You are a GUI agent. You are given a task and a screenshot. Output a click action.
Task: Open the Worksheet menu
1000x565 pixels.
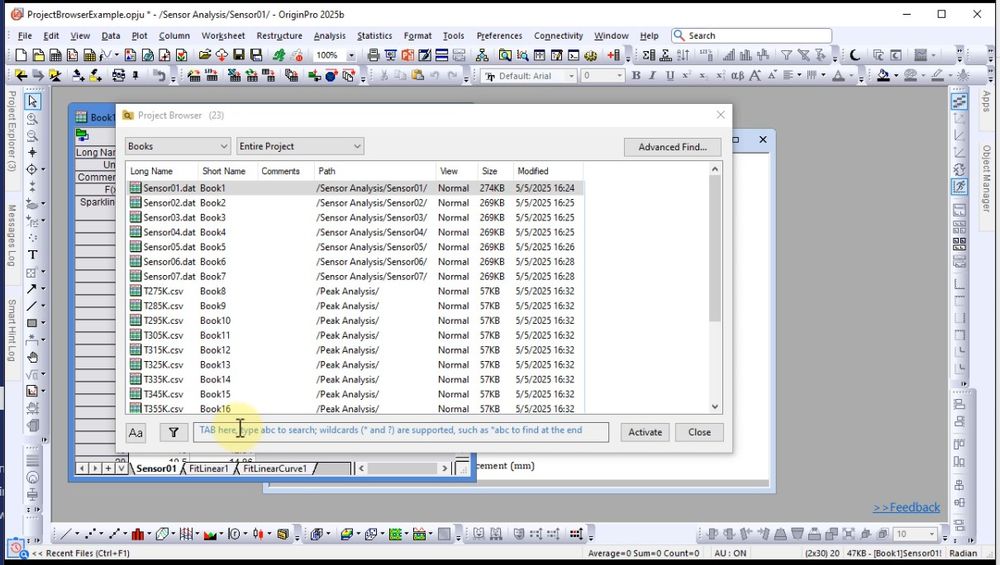click(x=223, y=36)
